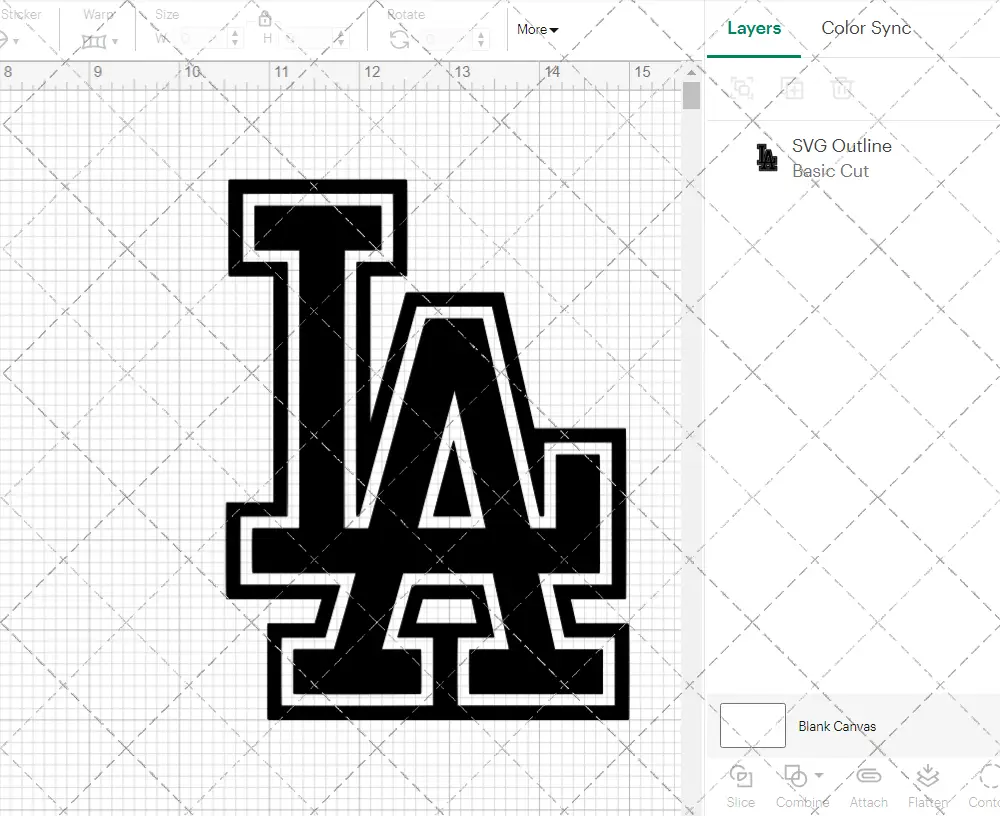Switch to the Layers tab

pos(754,28)
